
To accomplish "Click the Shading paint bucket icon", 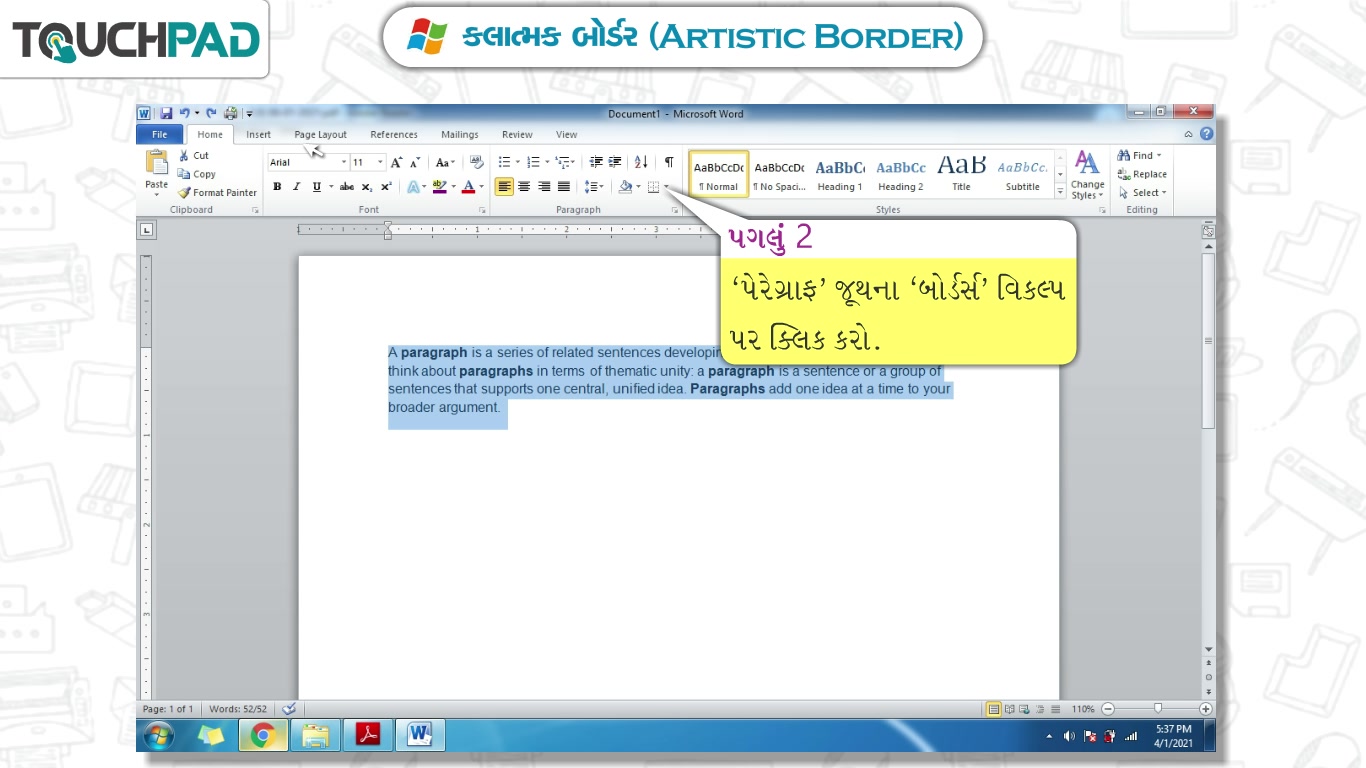I will click(x=625, y=187).
